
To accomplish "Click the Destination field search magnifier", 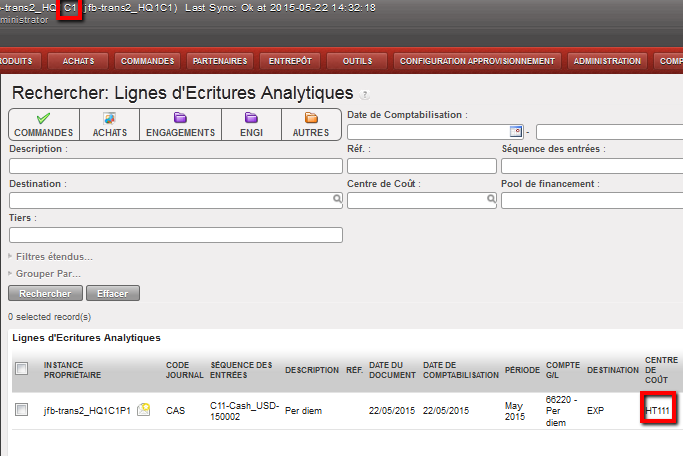I will tap(337, 200).
